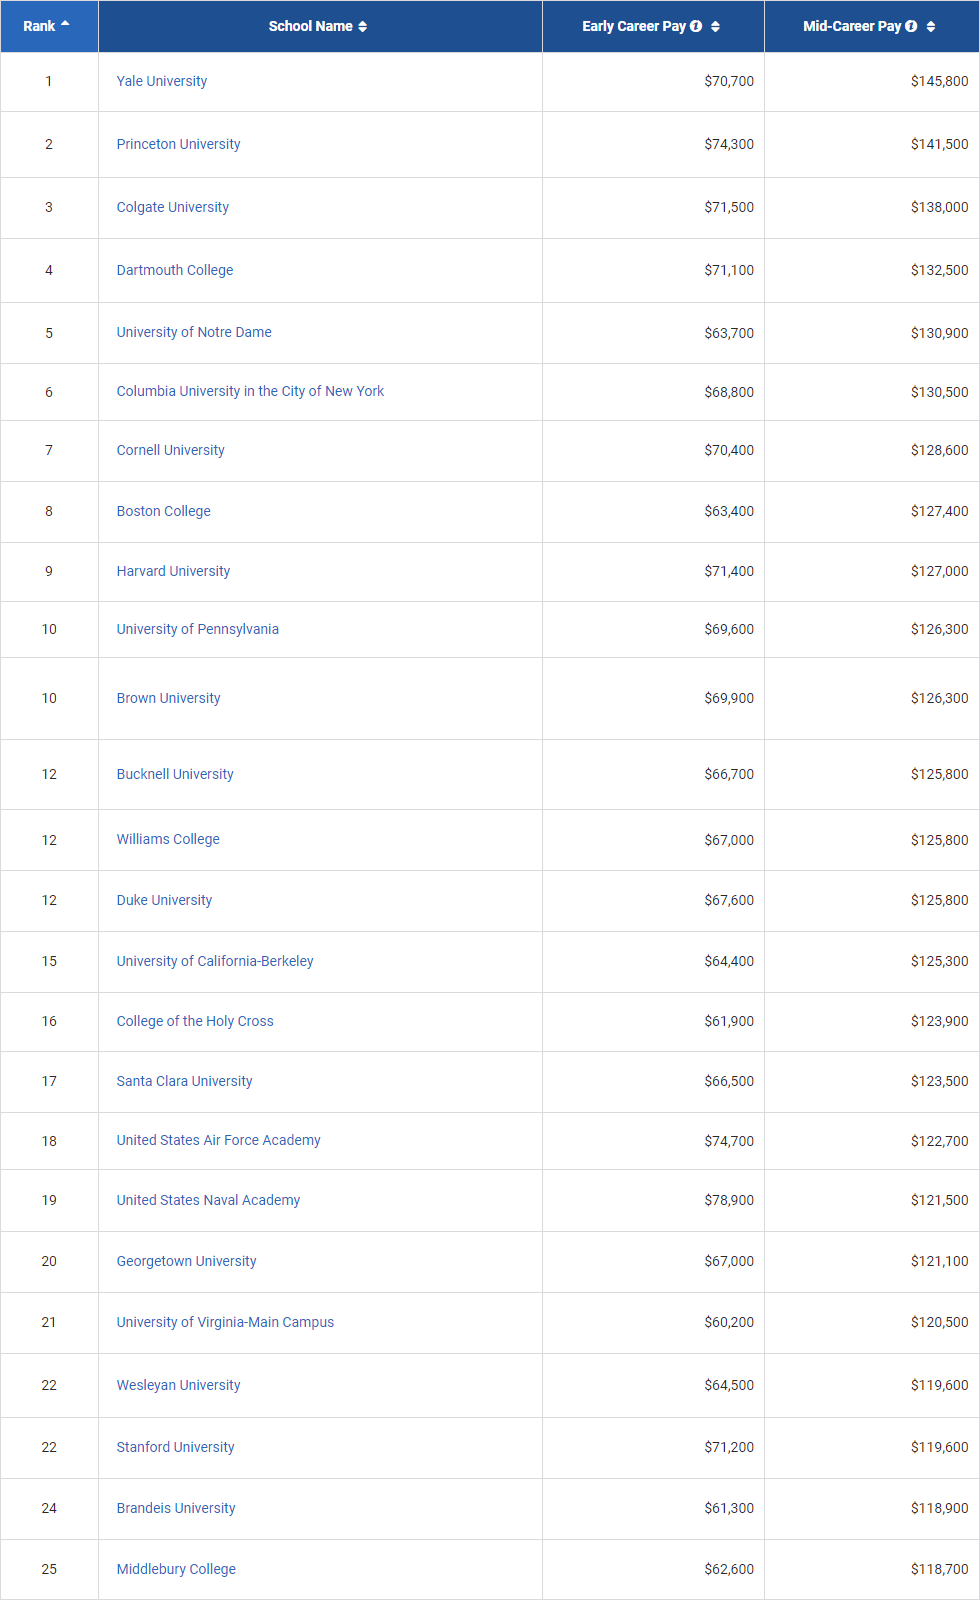Viewport: 980px width, 1602px height.
Task: Select United States Naval Academy link
Action: tap(208, 1200)
